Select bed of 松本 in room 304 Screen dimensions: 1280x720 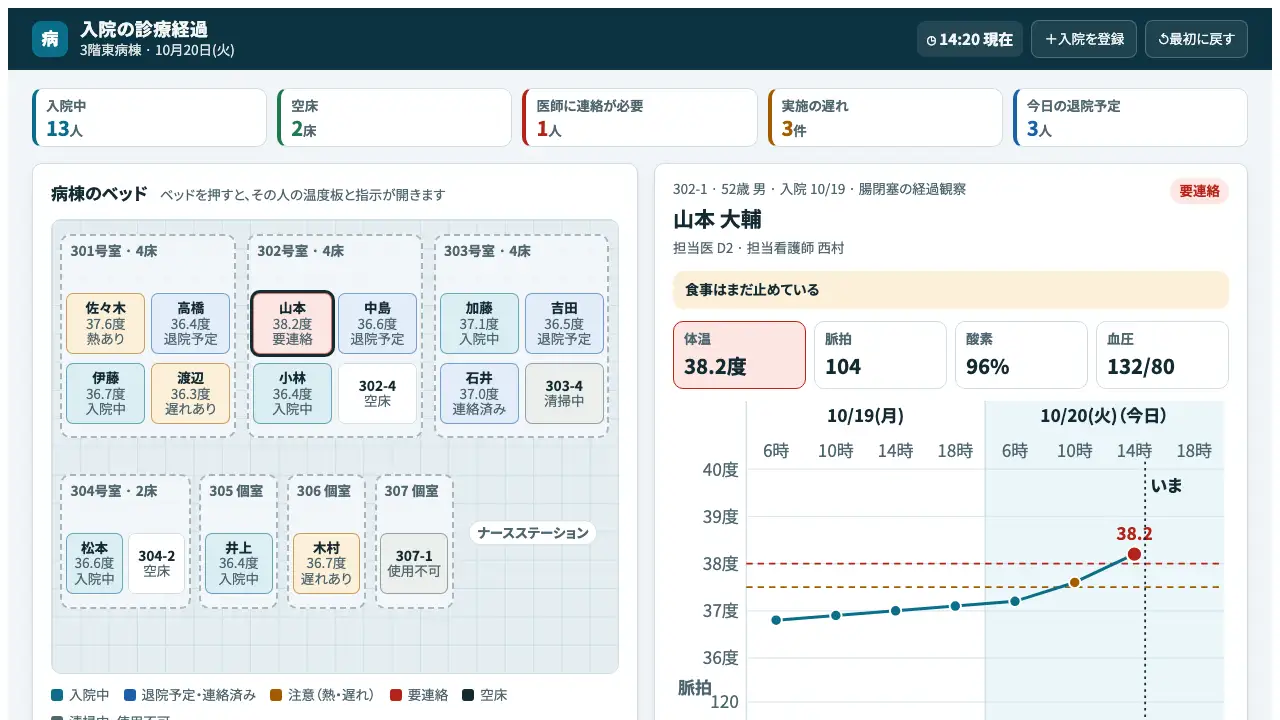pos(95,563)
